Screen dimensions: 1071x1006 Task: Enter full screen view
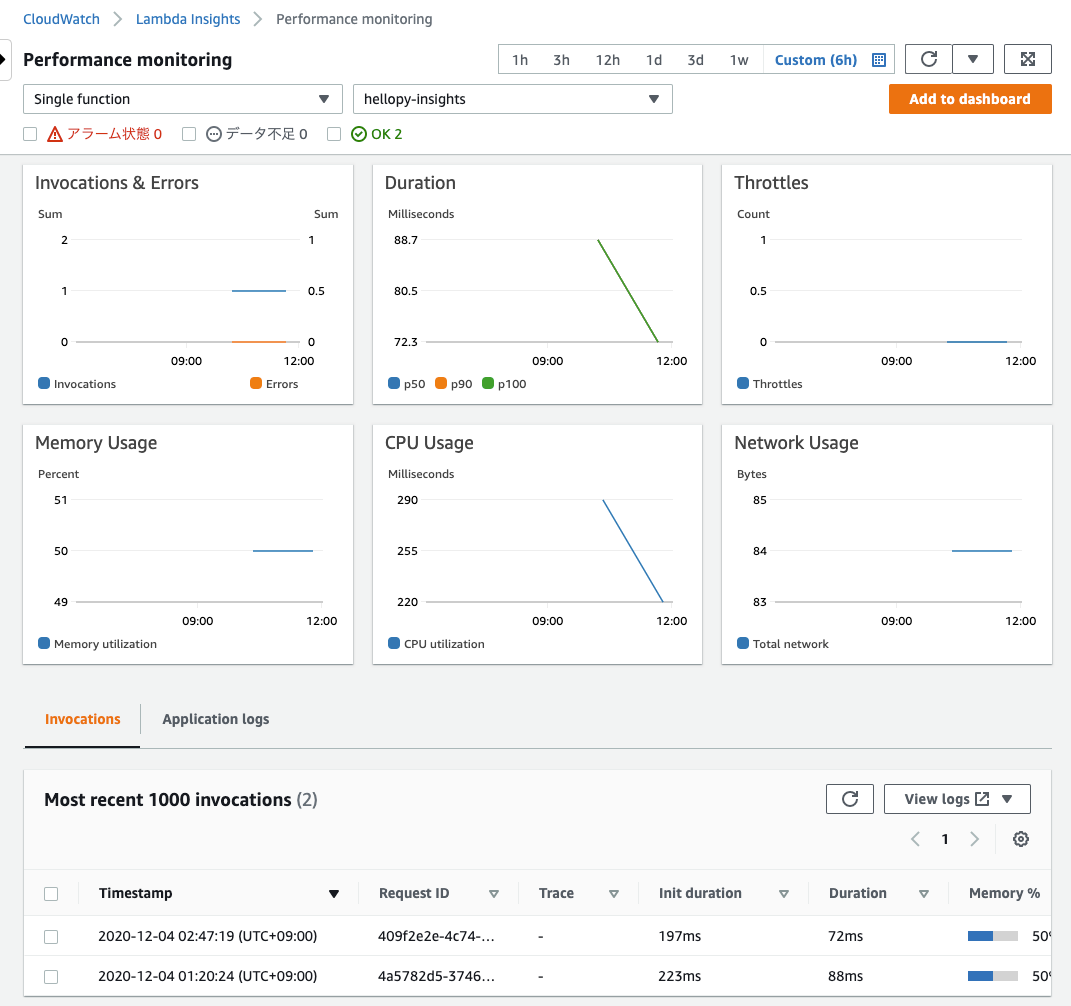pos(1028,59)
